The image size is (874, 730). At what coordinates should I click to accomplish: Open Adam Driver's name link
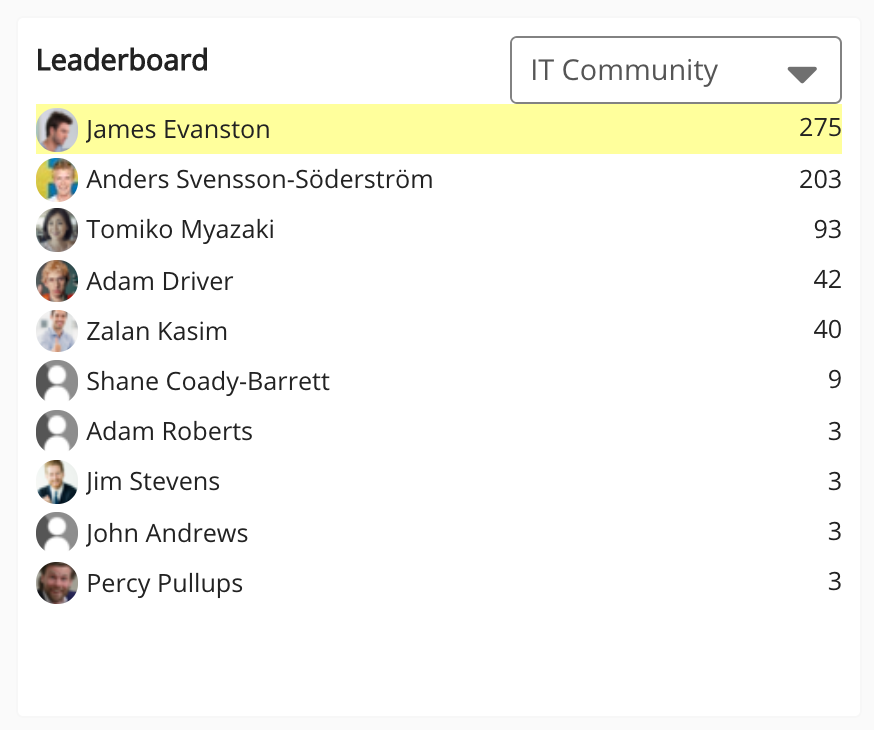(x=160, y=281)
